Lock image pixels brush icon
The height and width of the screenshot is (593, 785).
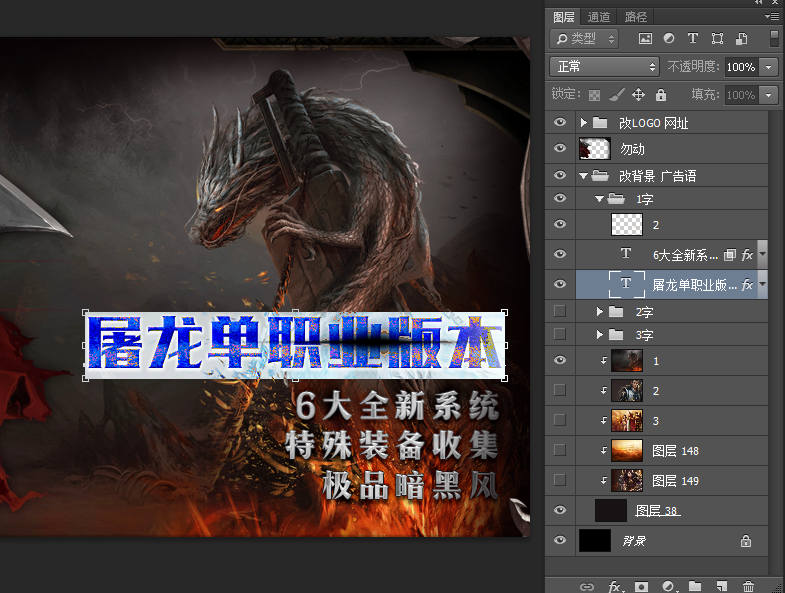point(617,95)
